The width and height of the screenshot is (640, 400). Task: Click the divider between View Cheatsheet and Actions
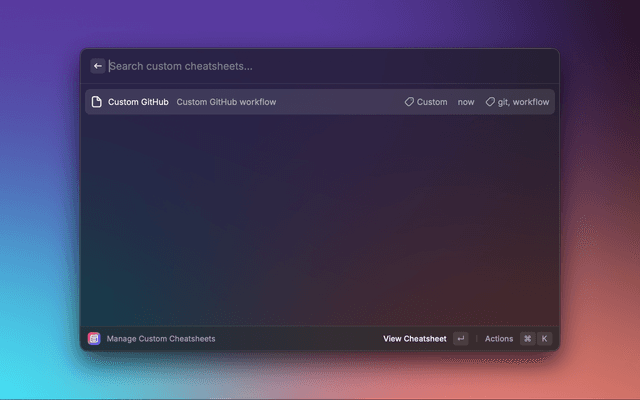pyautogui.click(x=476, y=339)
